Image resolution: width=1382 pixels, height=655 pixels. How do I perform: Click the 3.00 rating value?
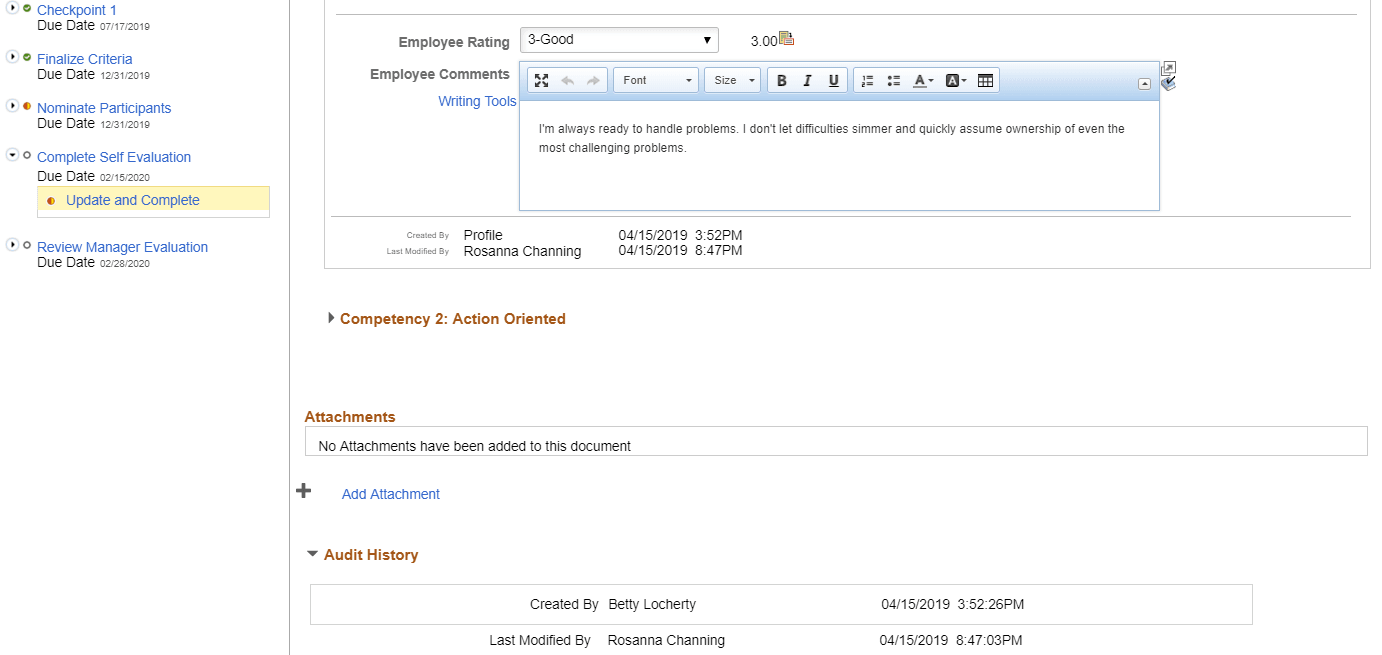[x=764, y=41]
